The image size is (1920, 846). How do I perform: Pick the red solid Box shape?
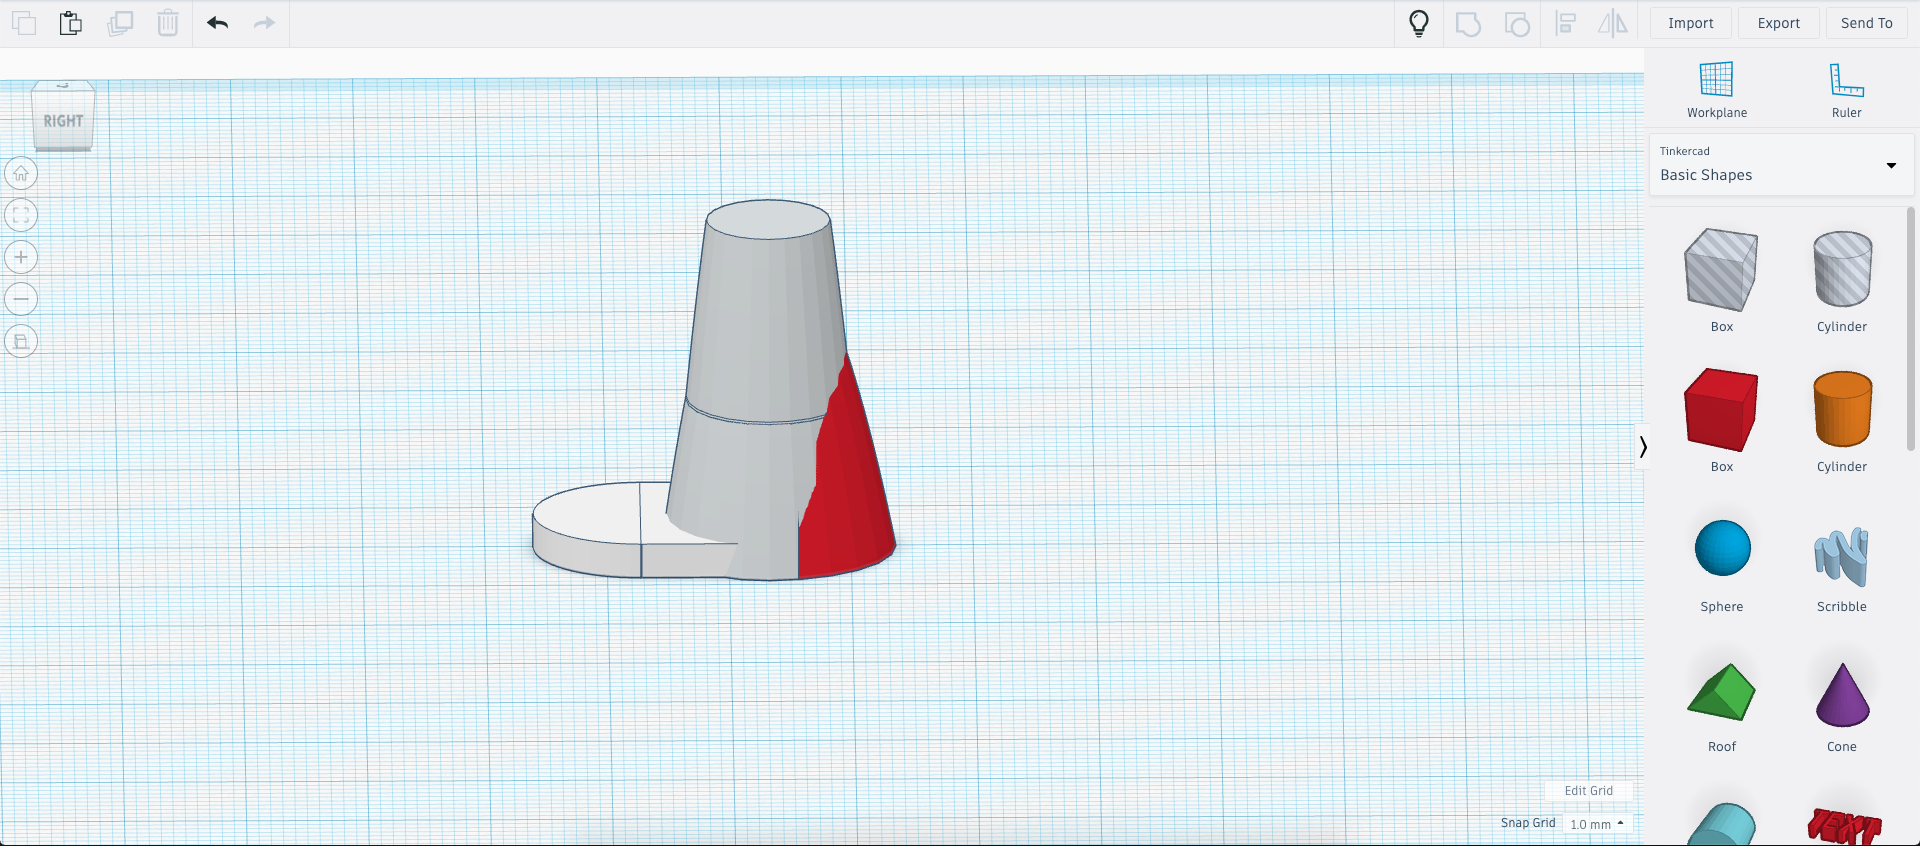1721,411
